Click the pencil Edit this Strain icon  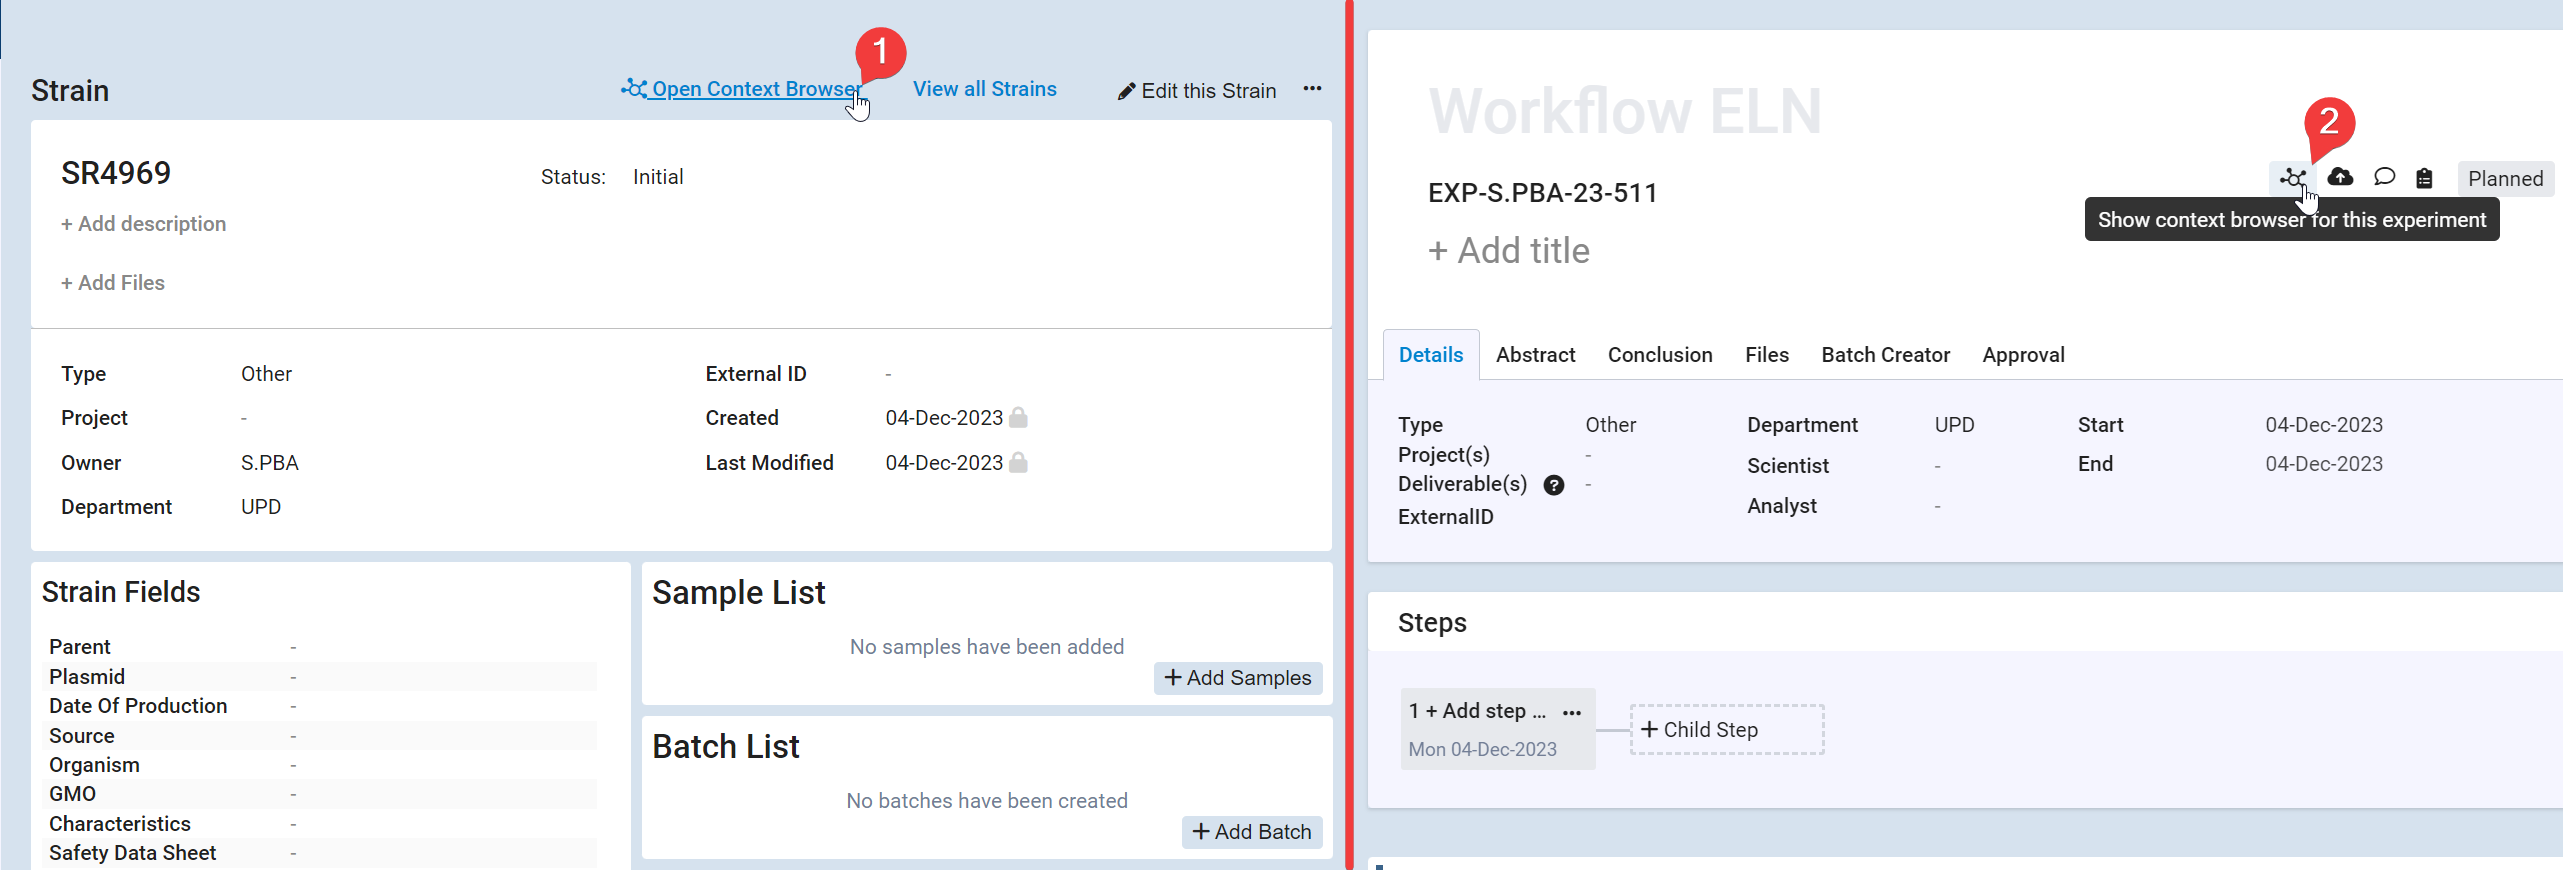point(1126,91)
